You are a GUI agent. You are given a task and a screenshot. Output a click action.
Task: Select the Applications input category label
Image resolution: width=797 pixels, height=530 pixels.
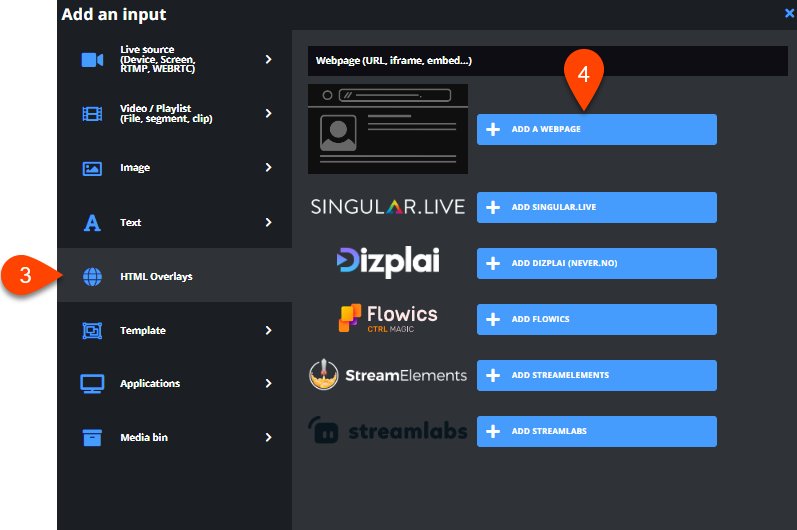click(150, 384)
